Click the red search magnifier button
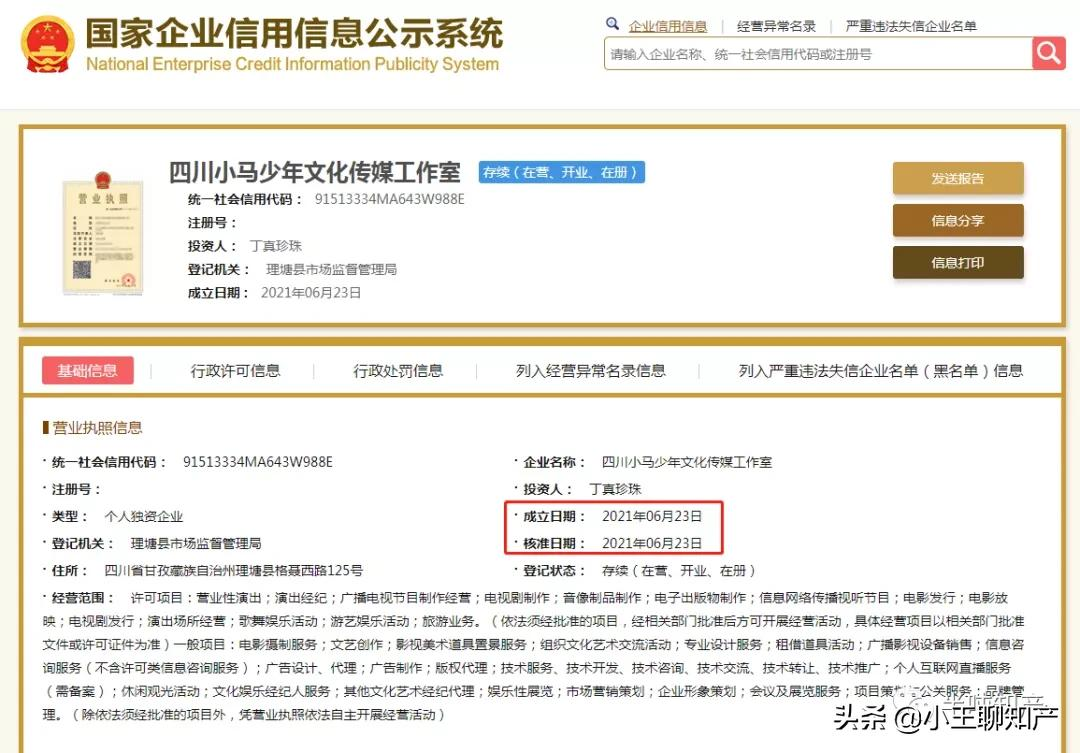The width and height of the screenshot is (1080, 753). pyautogui.click(x=1048, y=54)
